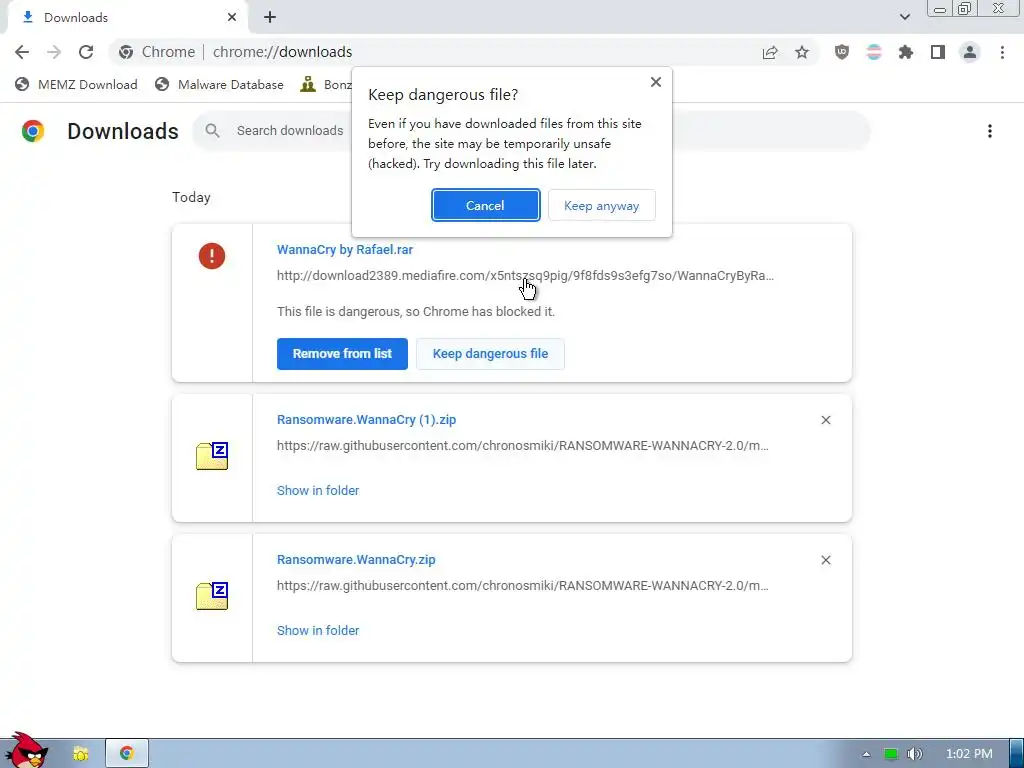Viewport: 1024px width, 768px height.
Task: Click the 1:02 PM taskbar clock
Action: [x=969, y=754]
